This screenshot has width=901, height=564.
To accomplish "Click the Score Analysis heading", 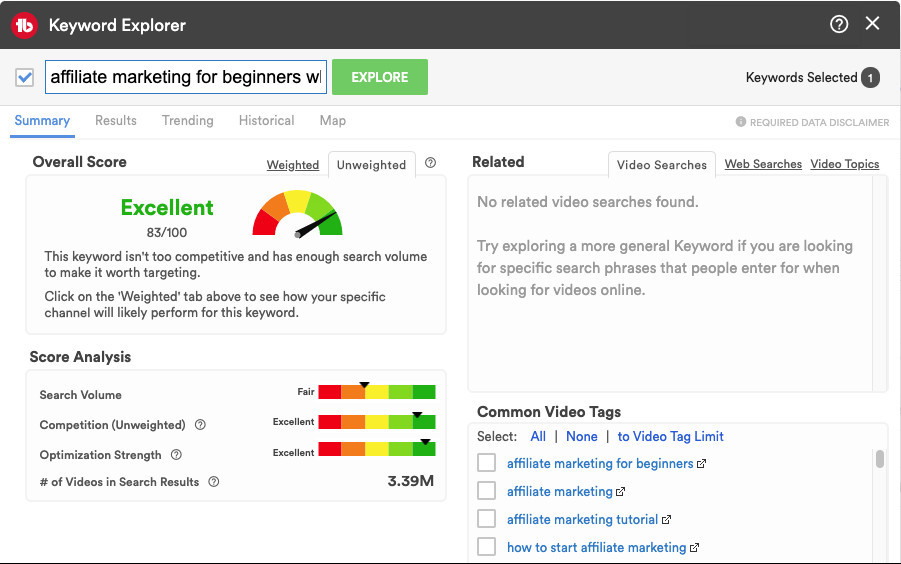I will point(80,357).
